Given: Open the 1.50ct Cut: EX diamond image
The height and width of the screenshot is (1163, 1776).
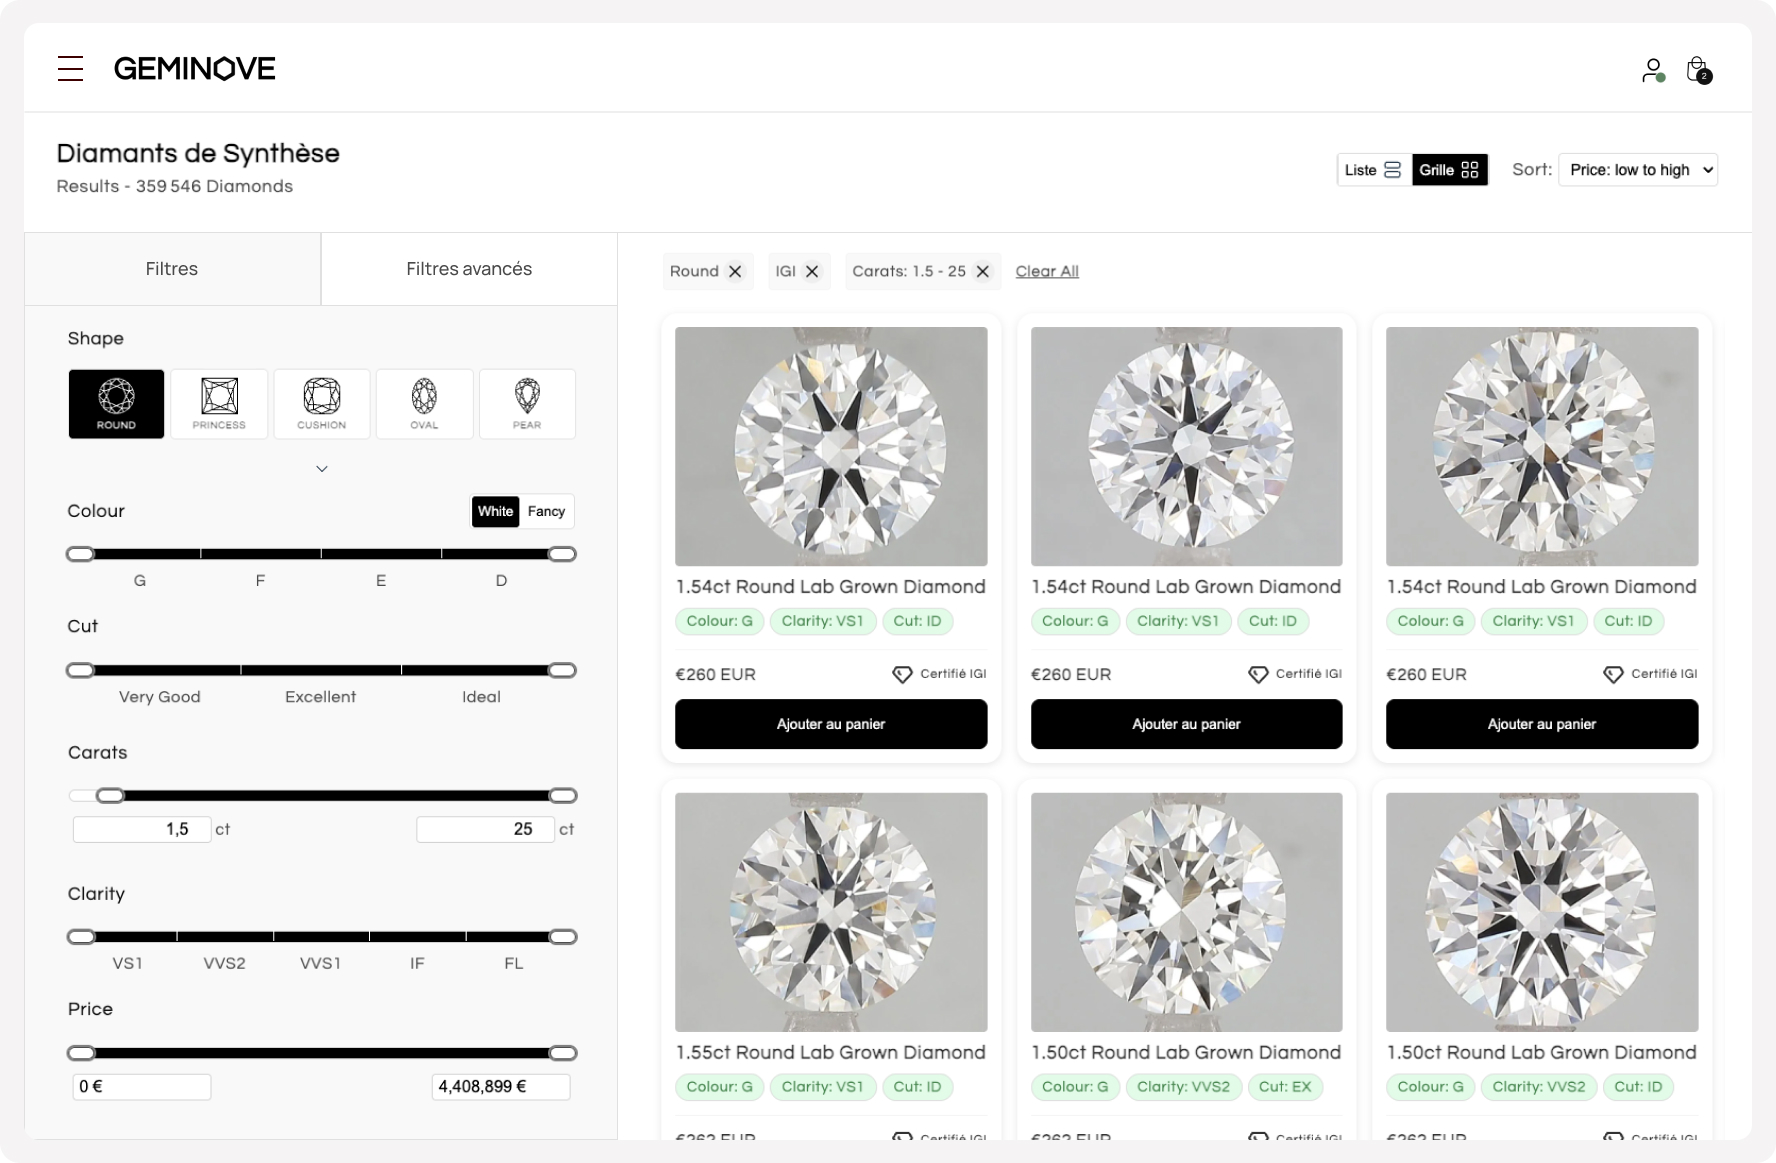Looking at the screenshot, I should point(1186,912).
